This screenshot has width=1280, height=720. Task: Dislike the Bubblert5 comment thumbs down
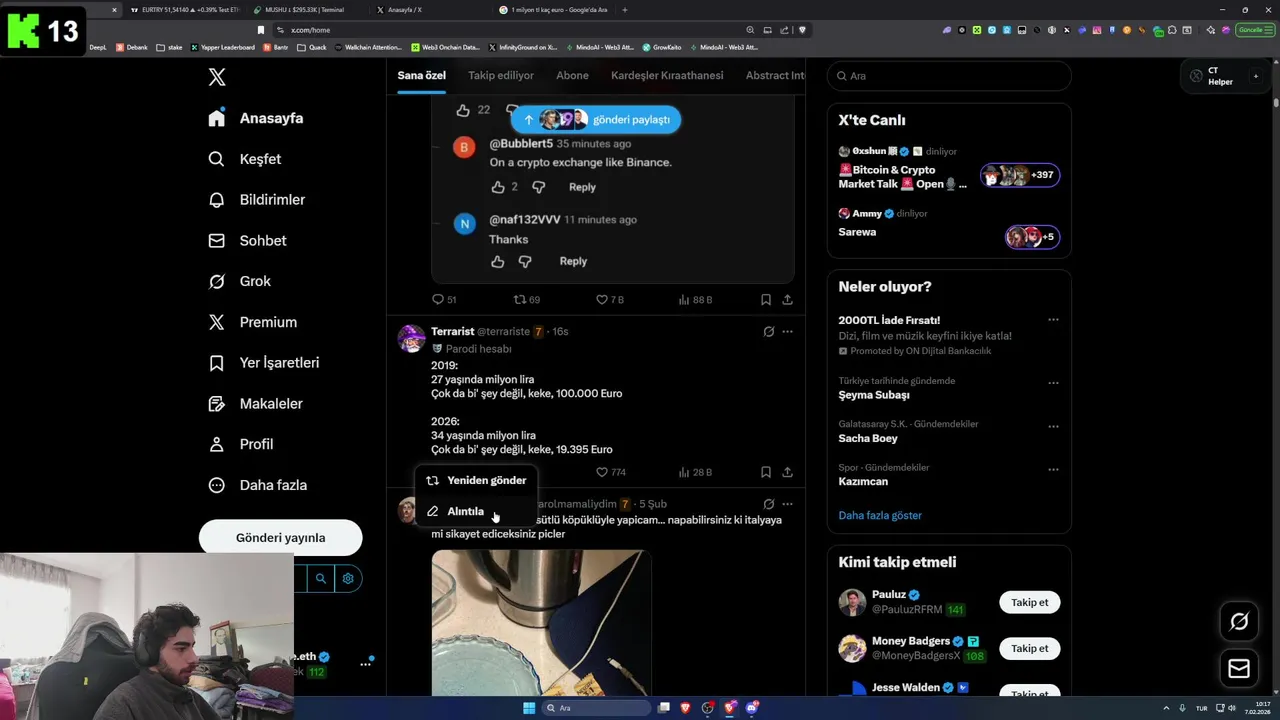(x=538, y=187)
